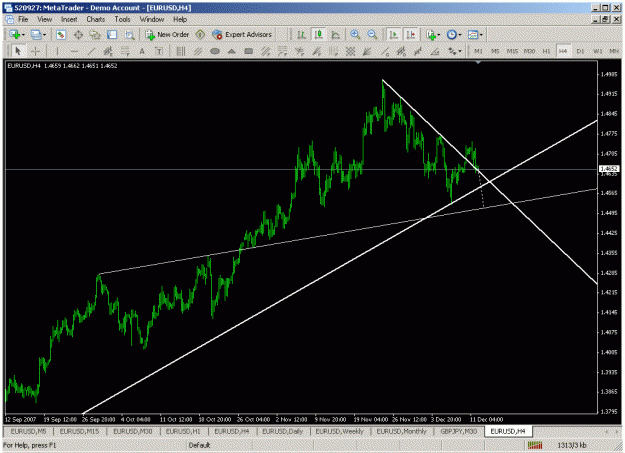Click the Expert Advisors button
The width and height of the screenshot is (625, 453).
pos(242,35)
